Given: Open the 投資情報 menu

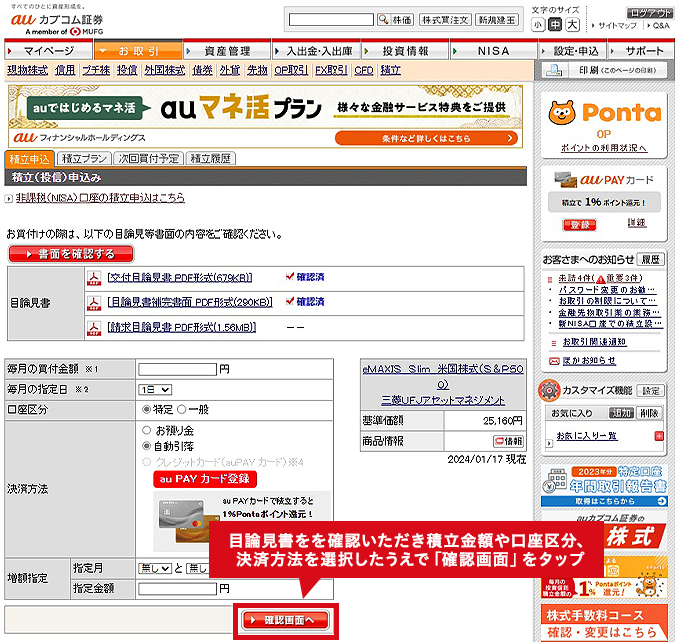Looking at the screenshot, I should pyautogui.click(x=405, y=51).
